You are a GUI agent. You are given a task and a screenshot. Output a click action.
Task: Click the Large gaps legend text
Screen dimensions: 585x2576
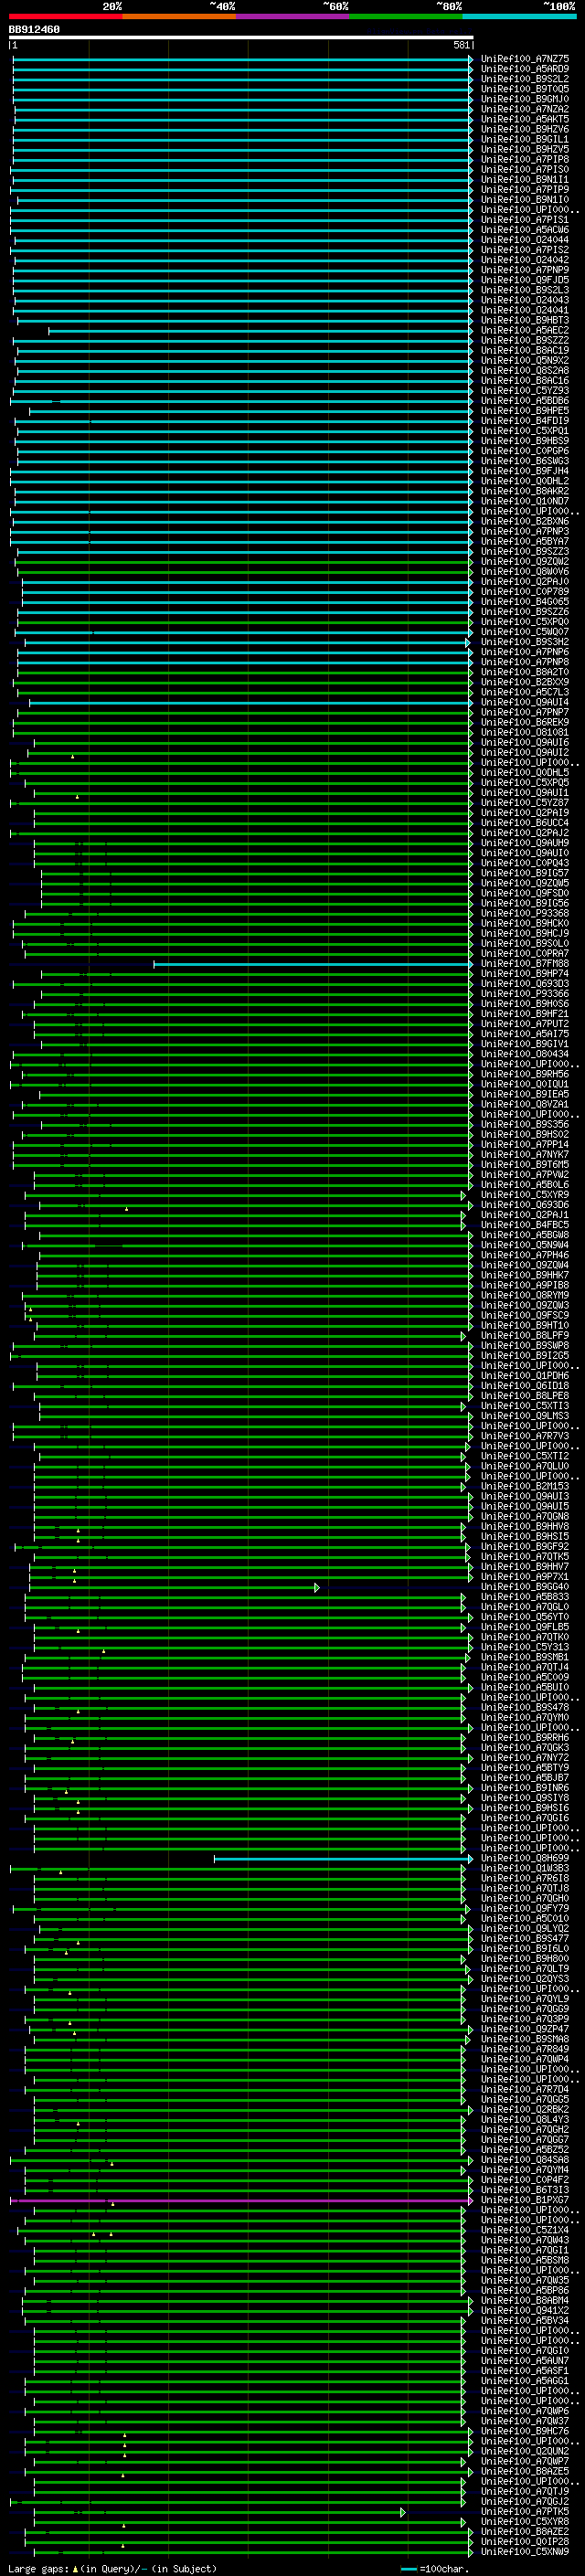39,2568
